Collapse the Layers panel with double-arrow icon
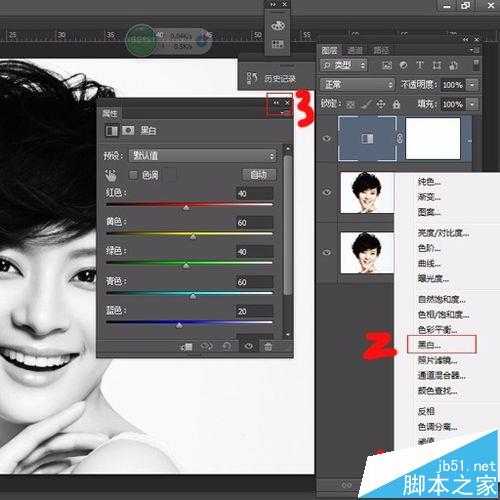Viewport: 500px width, 500px height. tap(466, 40)
